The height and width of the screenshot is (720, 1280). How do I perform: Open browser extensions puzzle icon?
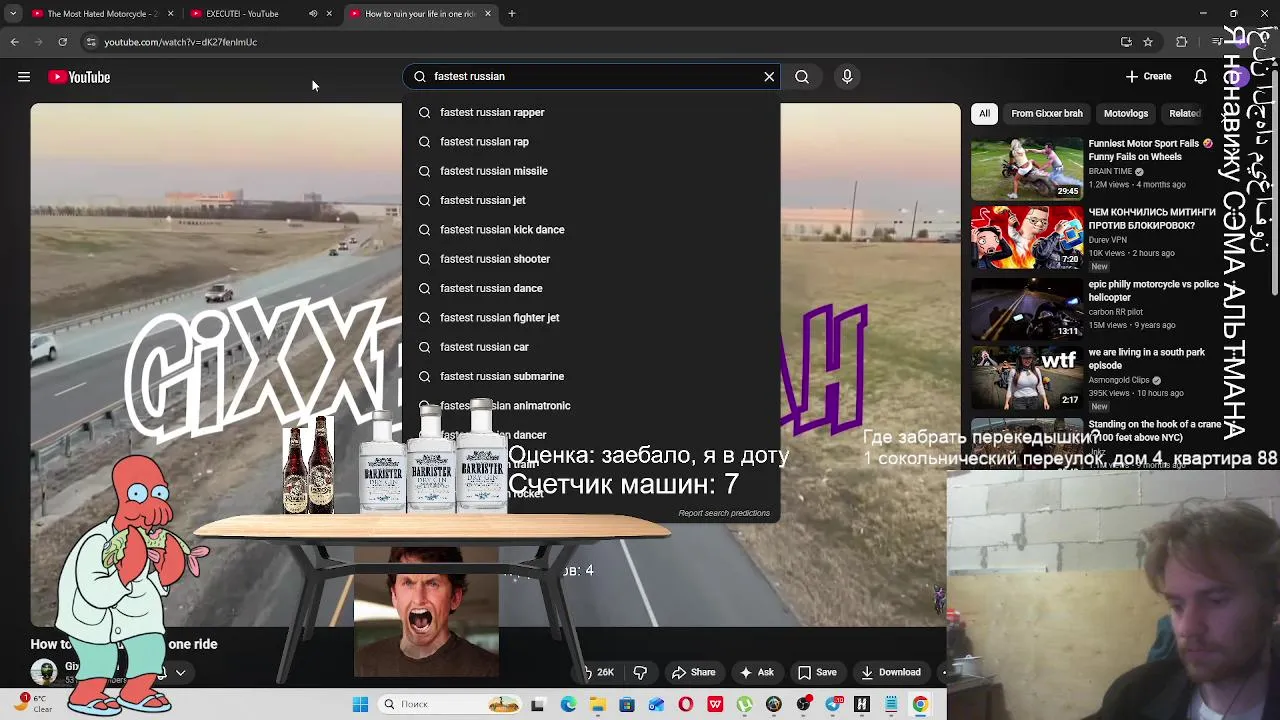coord(1182,42)
